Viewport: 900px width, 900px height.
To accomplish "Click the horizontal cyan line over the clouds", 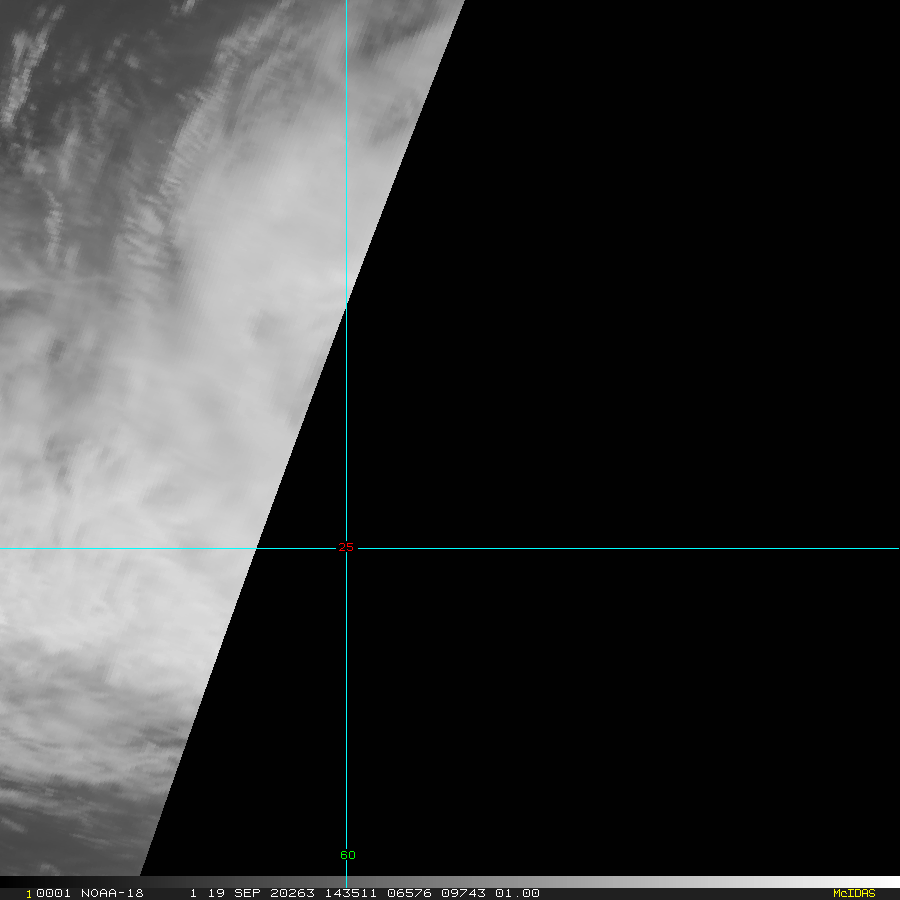I will coord(120,548).
